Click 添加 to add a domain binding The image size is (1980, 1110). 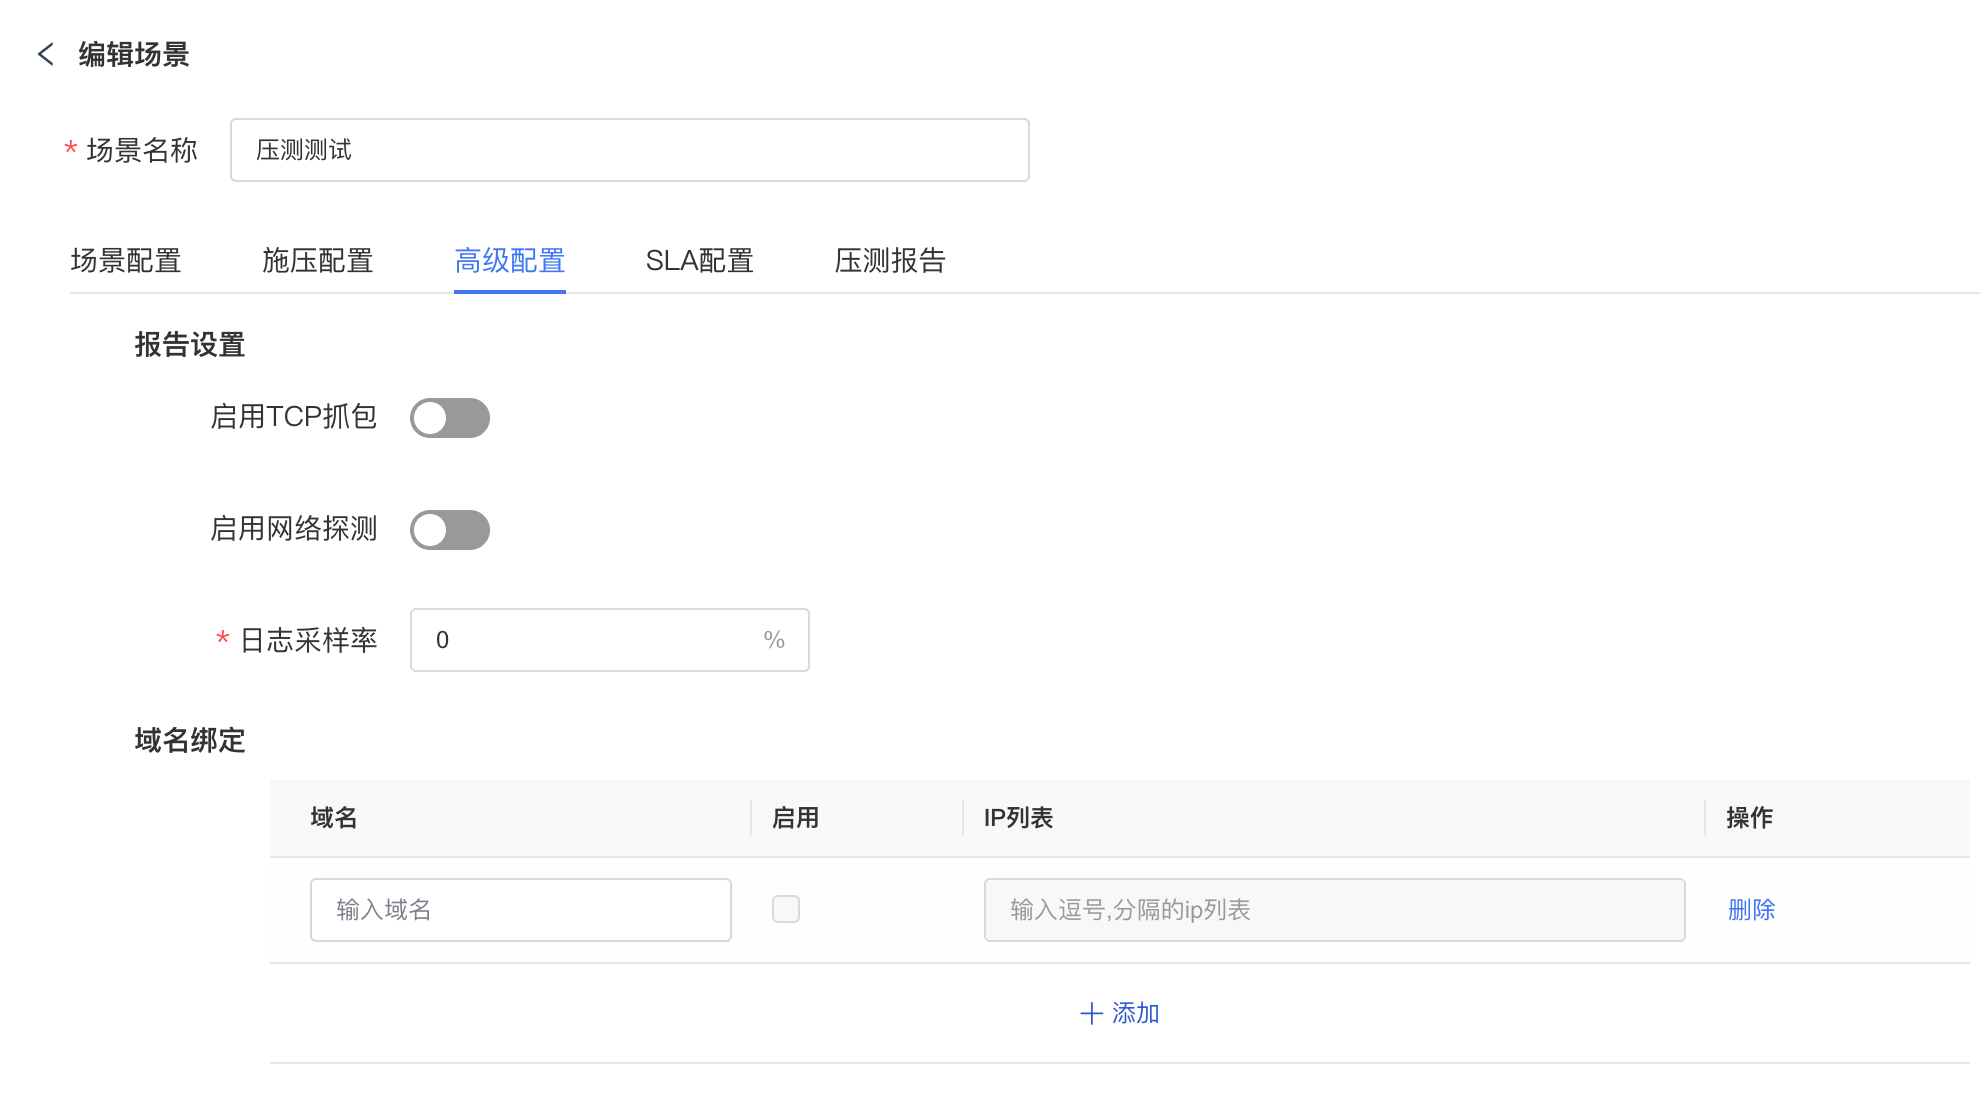(1135, 1013)
